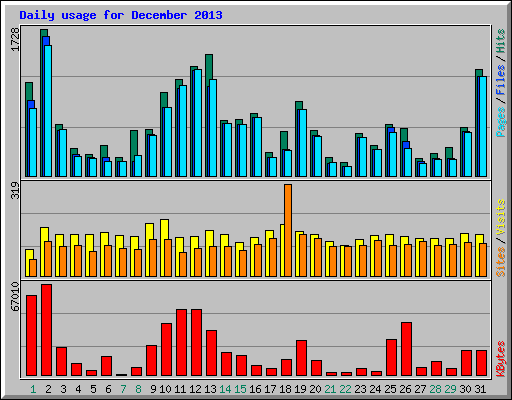Viewport: 512px width, 400px height.
Task: Click day label '8' on x-axis
Action: (138, 389)
